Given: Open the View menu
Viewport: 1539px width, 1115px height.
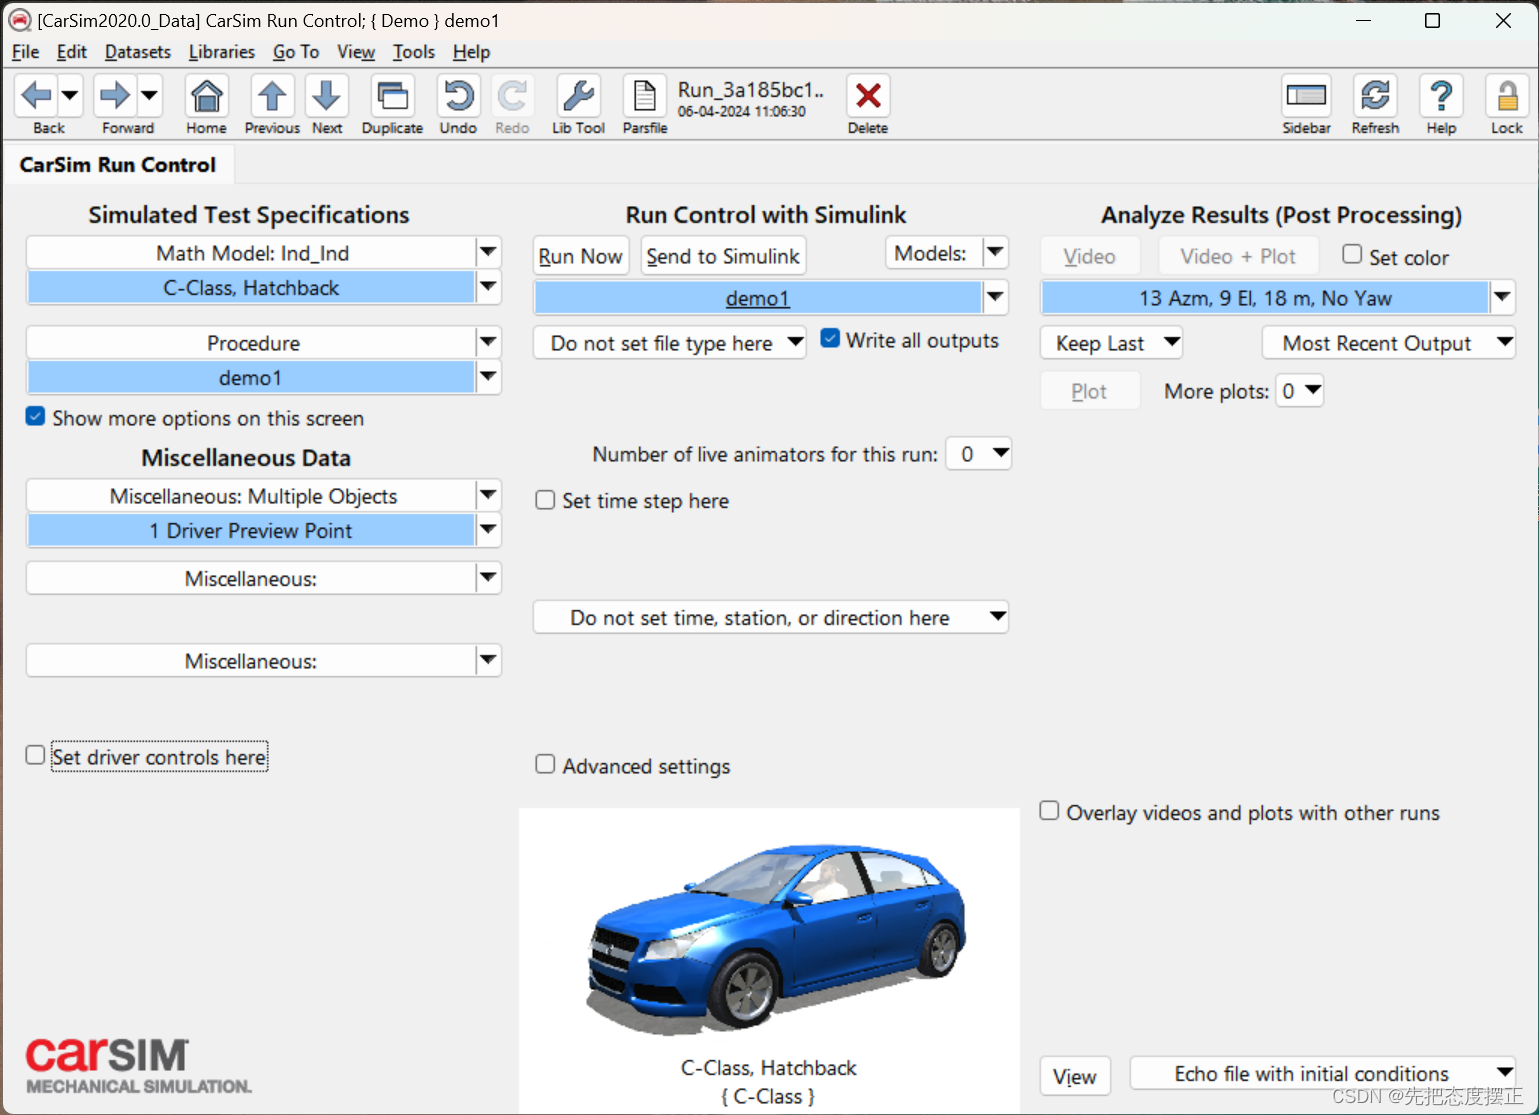Looking at the screenshot, I should pyautogui.click(x=356, y=52).
